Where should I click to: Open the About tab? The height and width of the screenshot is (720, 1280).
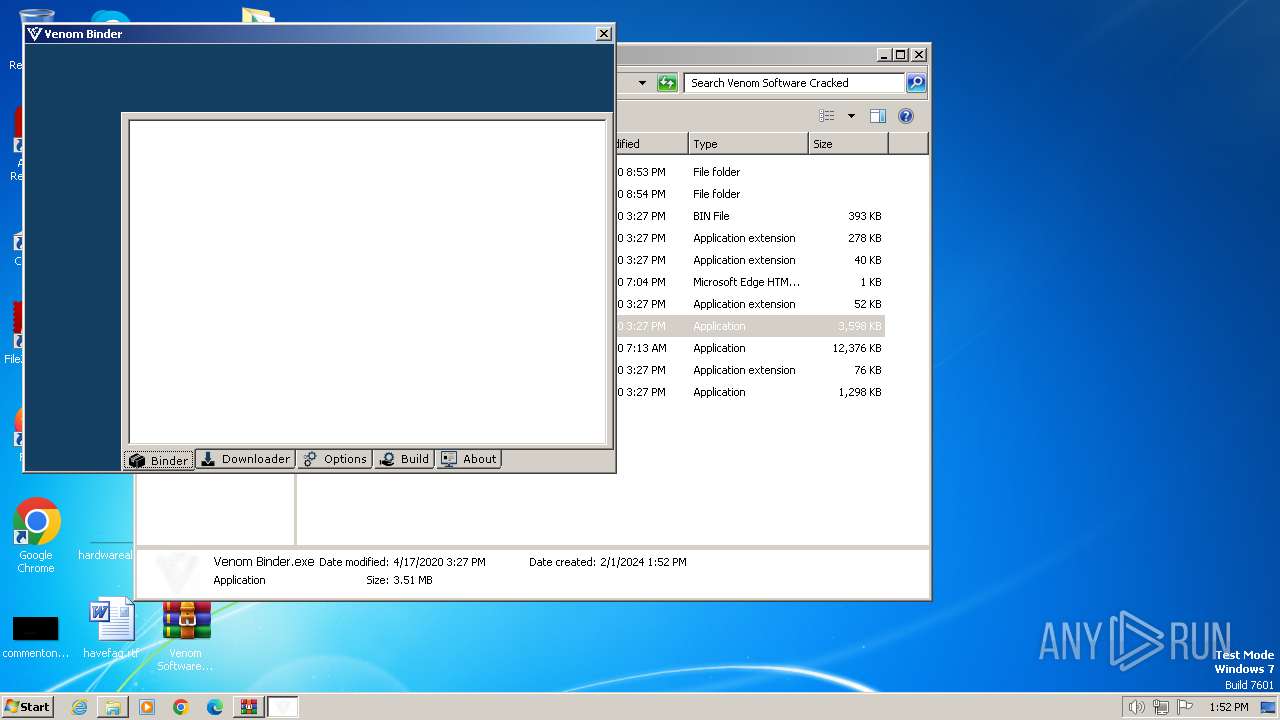click(x=469, y=459)
